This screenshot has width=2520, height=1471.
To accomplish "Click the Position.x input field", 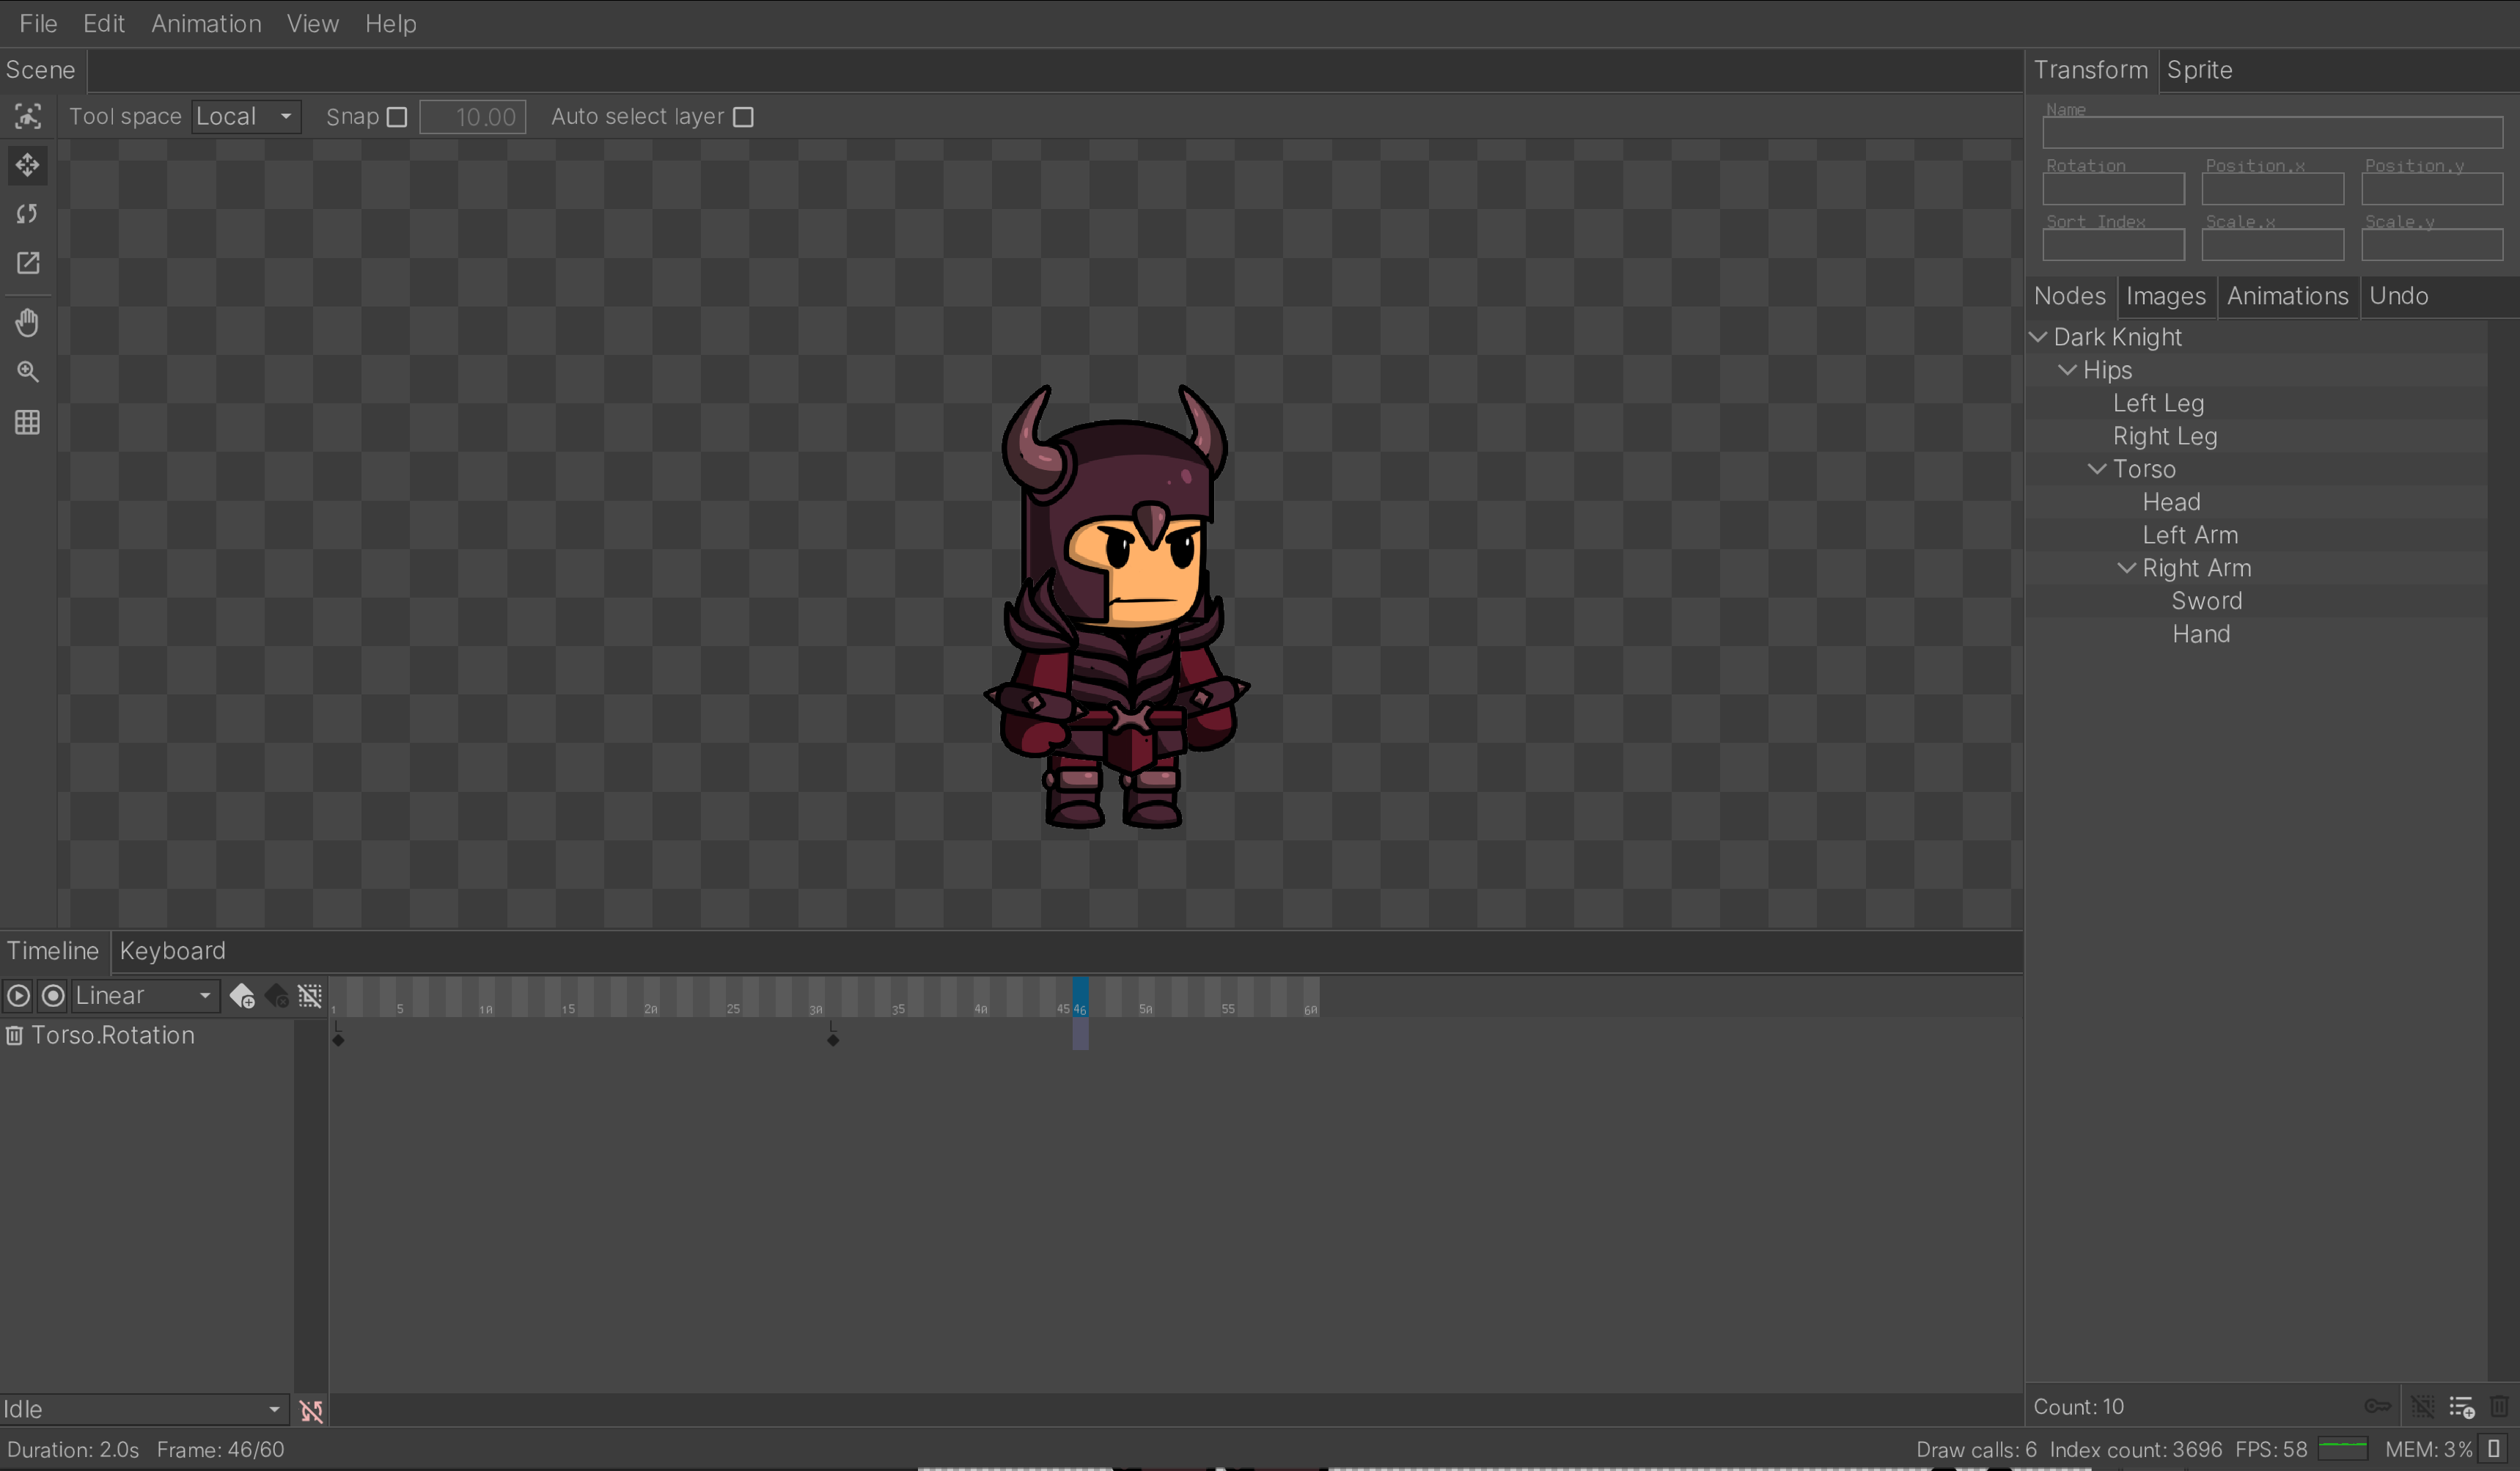I will coord(2272,189).
